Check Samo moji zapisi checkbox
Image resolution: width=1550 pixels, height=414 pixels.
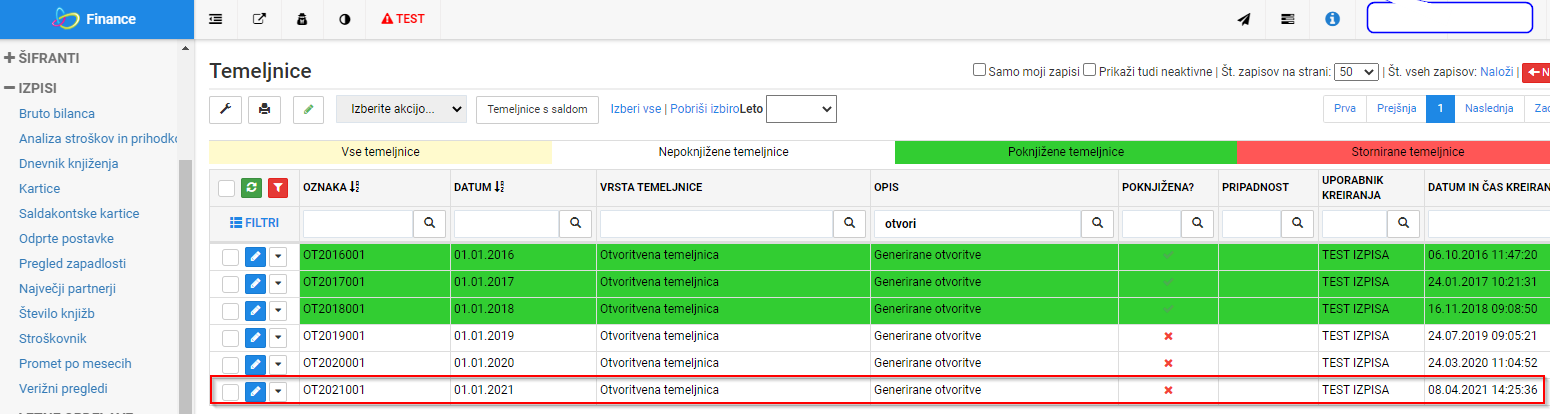click(x=980, y=71)
